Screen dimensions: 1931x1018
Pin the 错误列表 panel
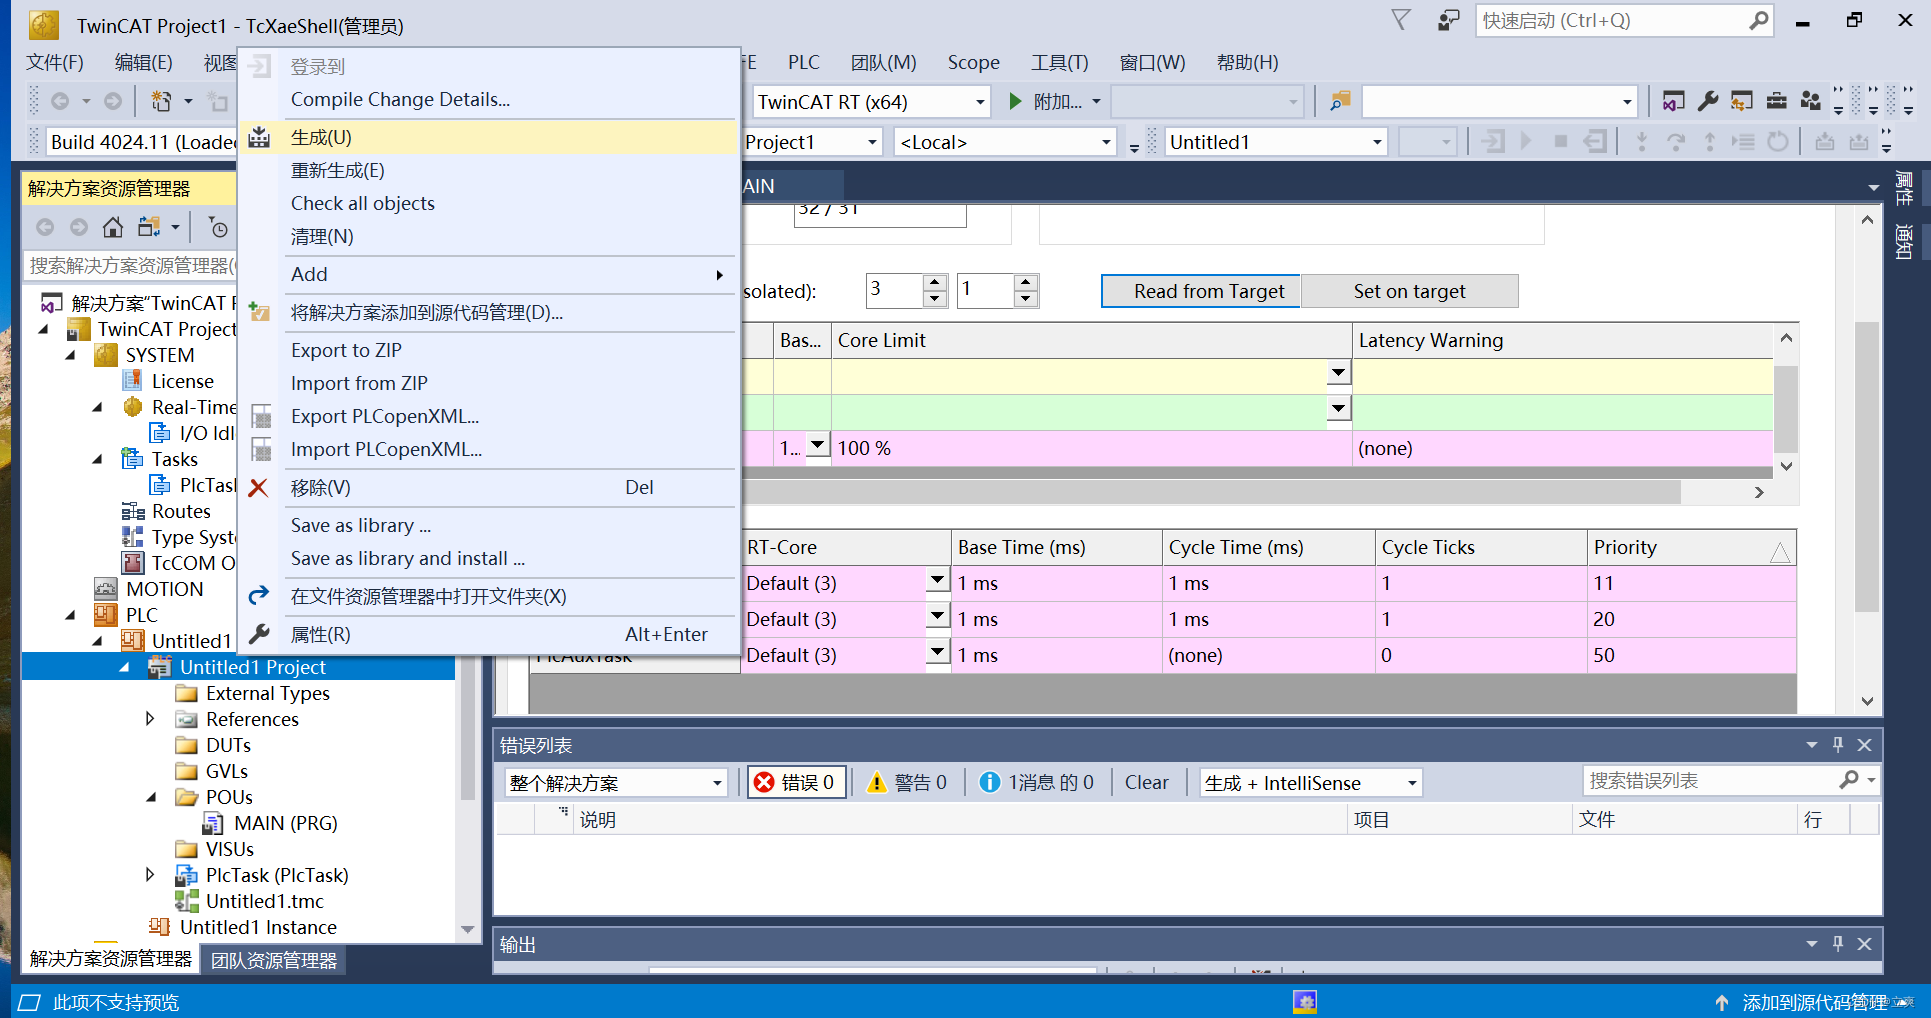point(1838,745)
